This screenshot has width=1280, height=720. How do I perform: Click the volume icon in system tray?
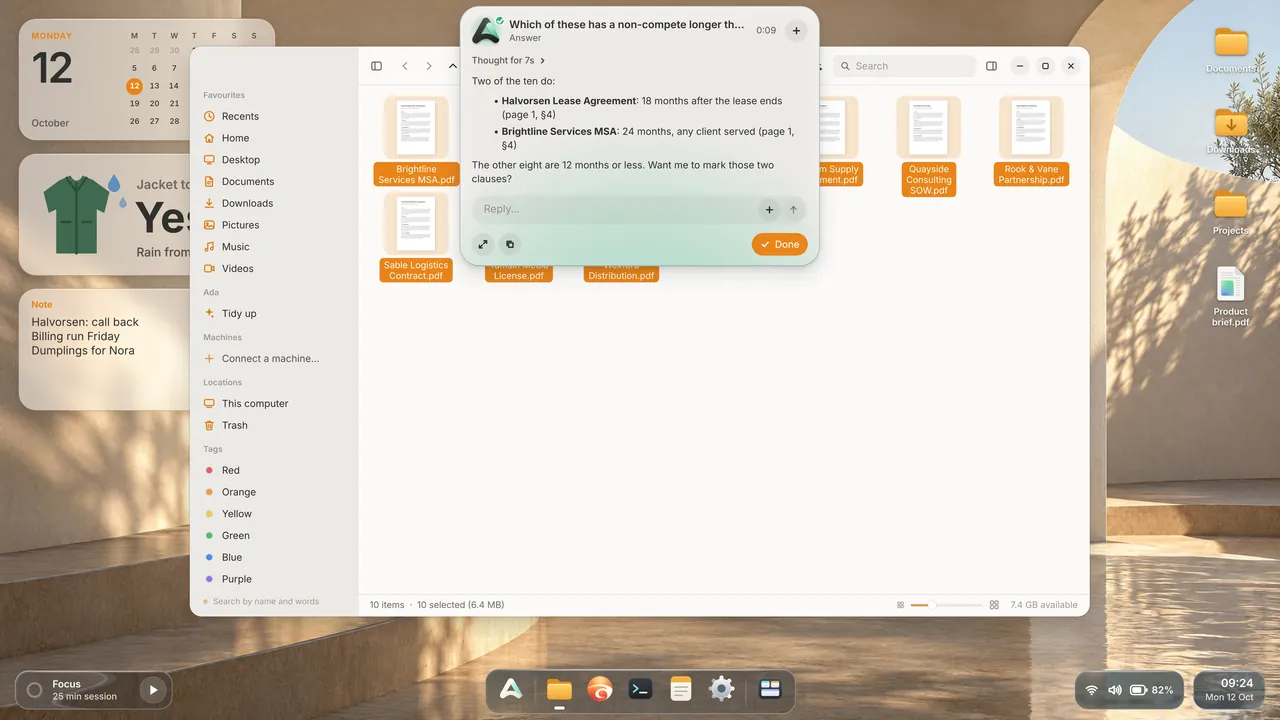[1115, 690]
